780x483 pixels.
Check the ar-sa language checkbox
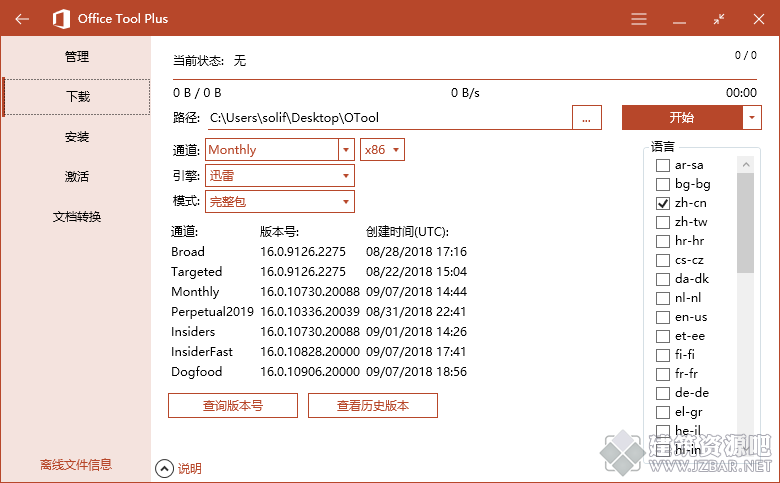[663, 165]
